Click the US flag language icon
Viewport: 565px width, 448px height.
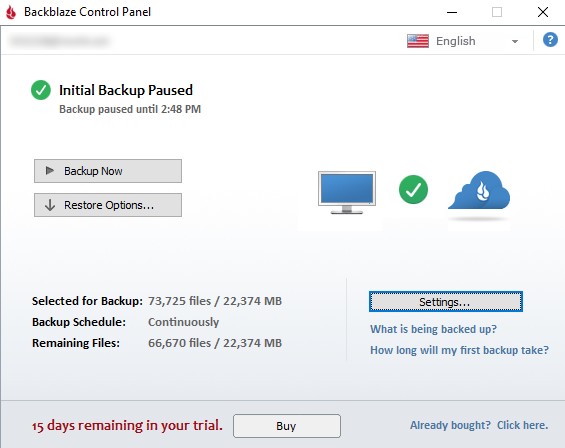(418, 41)
